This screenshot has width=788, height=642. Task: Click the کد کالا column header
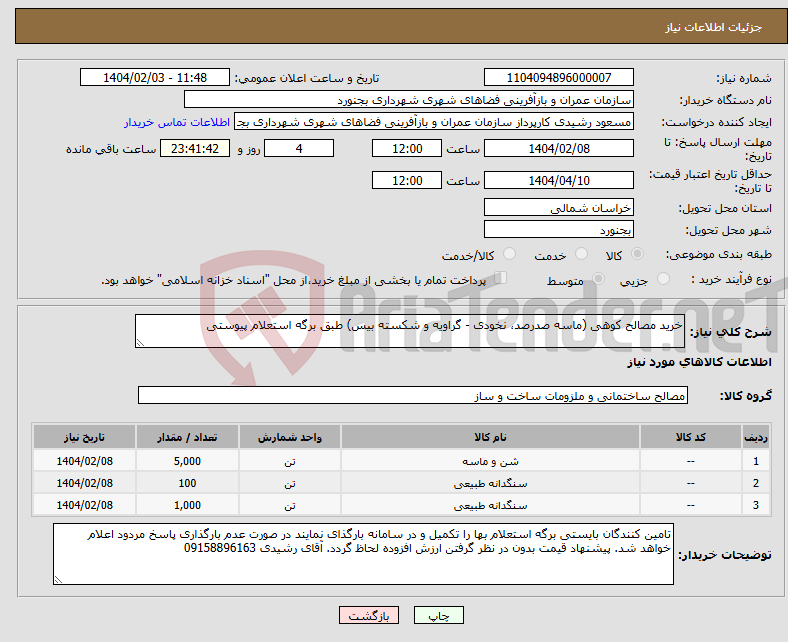691,437
